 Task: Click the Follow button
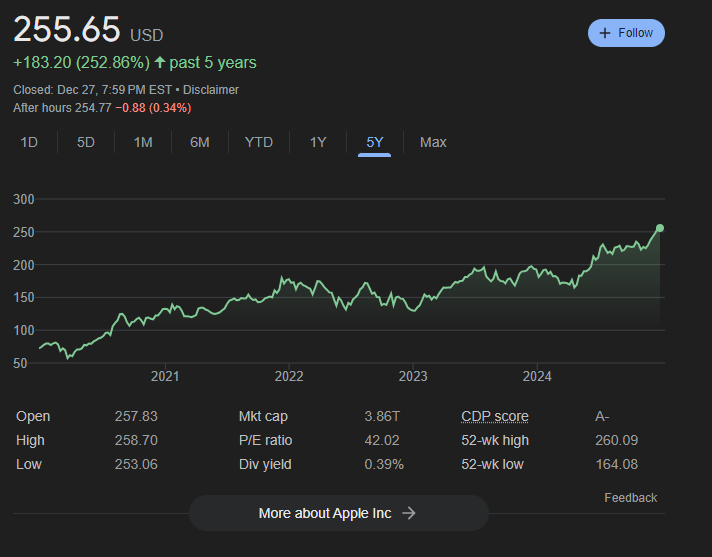626,33
